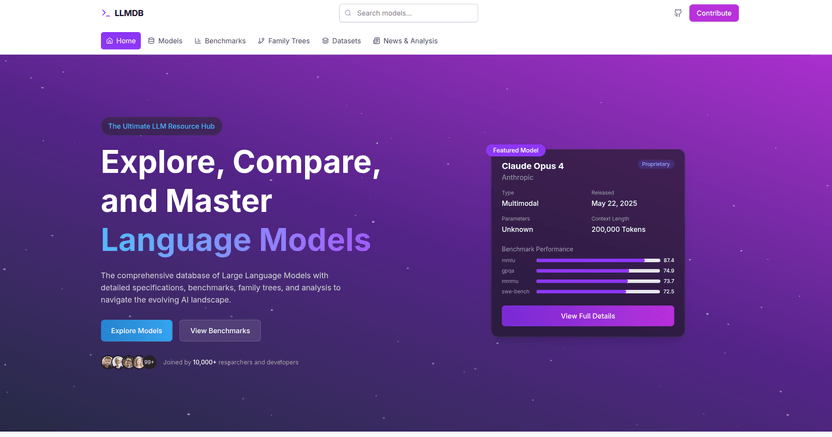Image resolution: width=832 pixels, height=437 pixels.
Task: Click the bar chart icon beside Benchmarks
Action: pyautogui.click(x=198, y=41)
